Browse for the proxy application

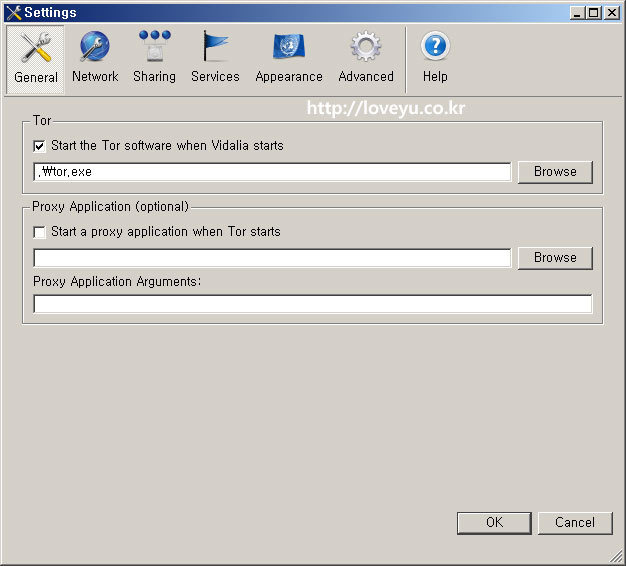coord(555,258)
